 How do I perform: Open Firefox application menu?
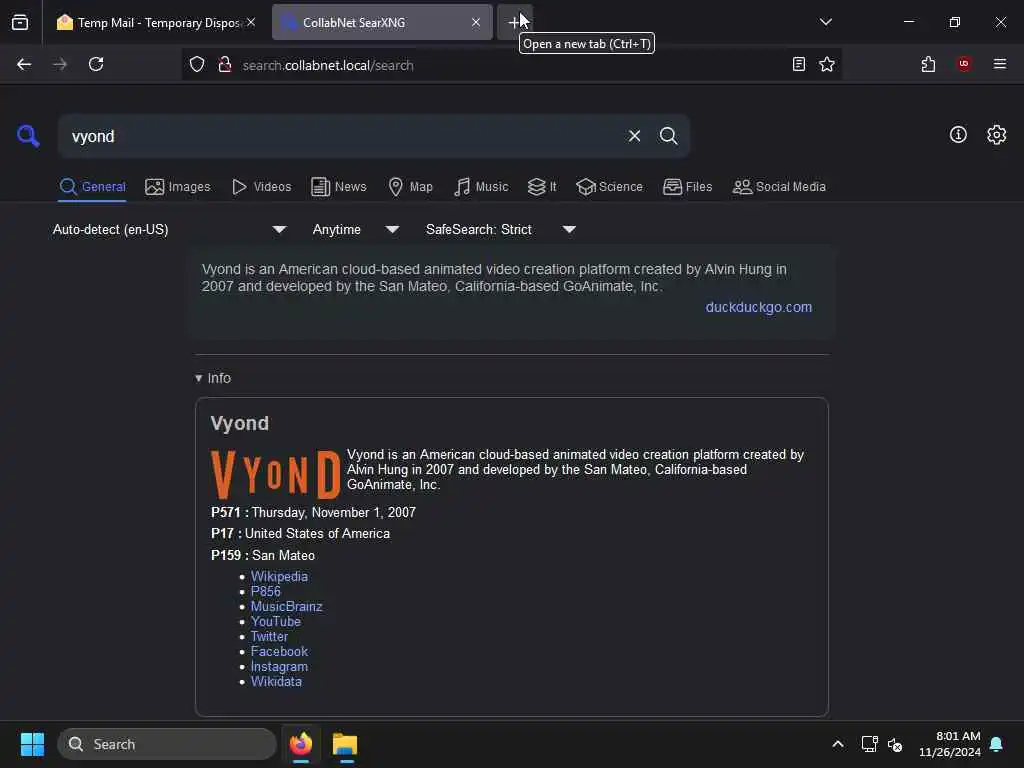(999, 64)
